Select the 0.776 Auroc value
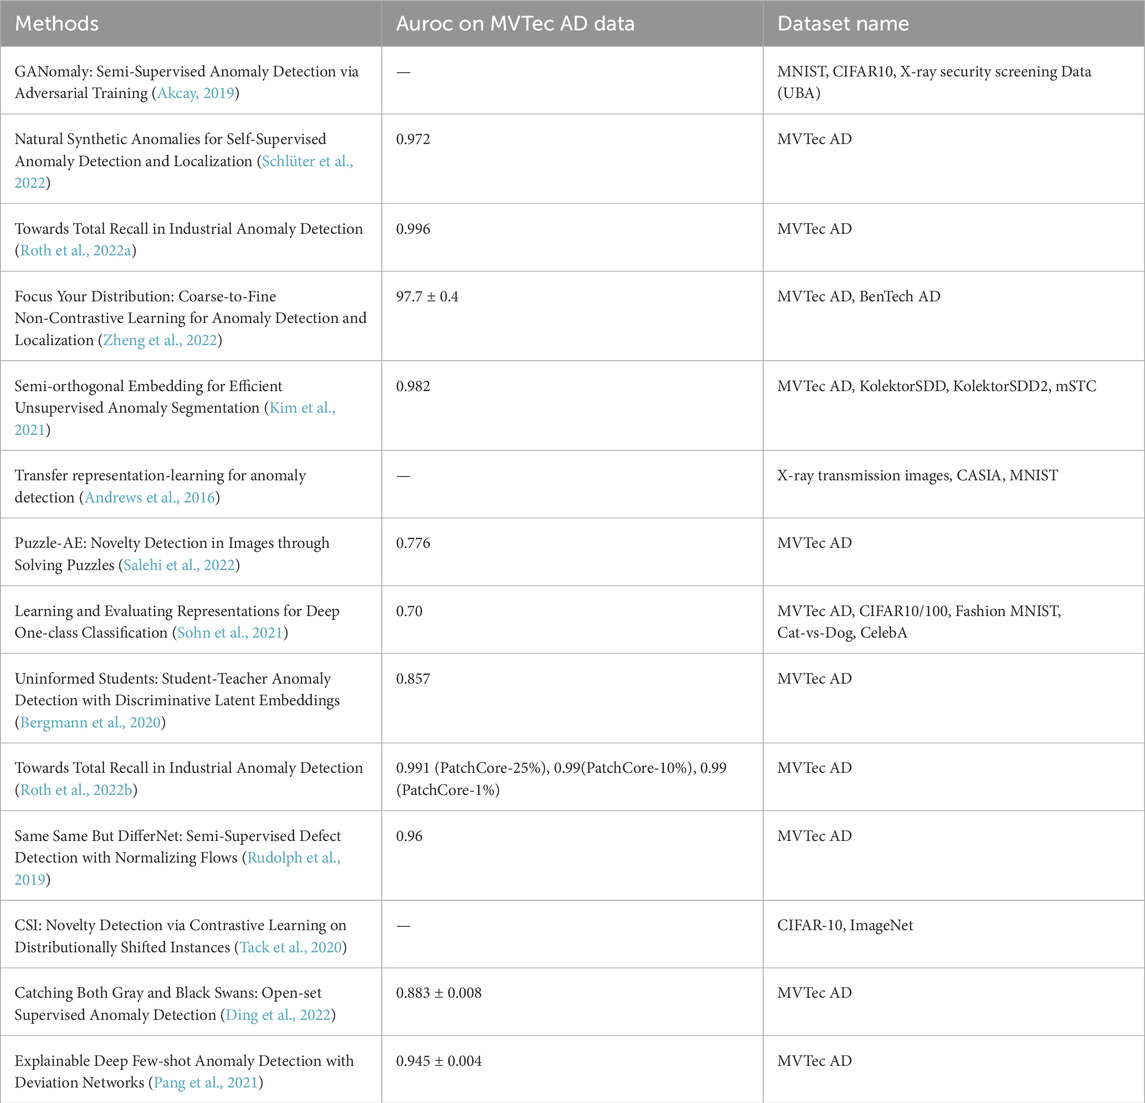This screenshot has width=1145, height=1103. (413, 543)
